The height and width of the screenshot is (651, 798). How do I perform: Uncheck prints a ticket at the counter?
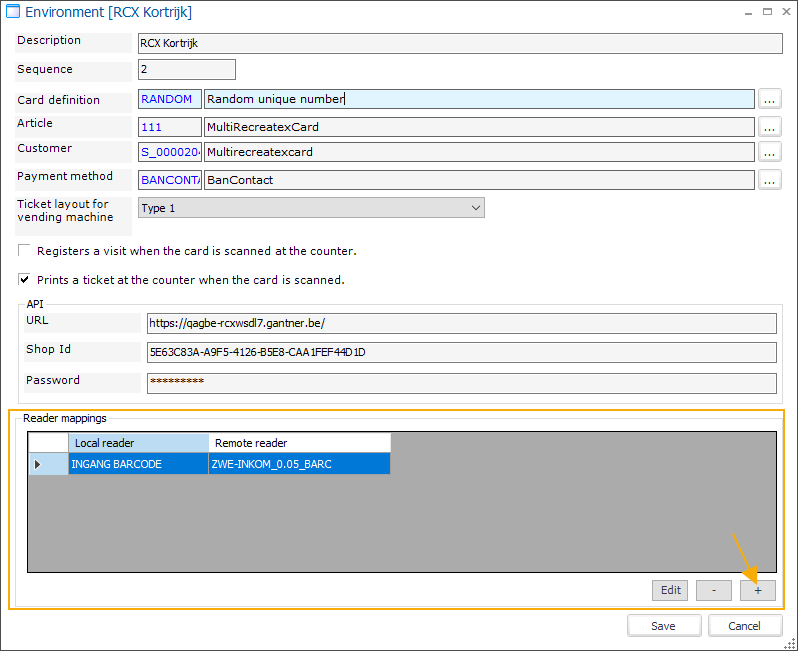[x=24, y=280]
